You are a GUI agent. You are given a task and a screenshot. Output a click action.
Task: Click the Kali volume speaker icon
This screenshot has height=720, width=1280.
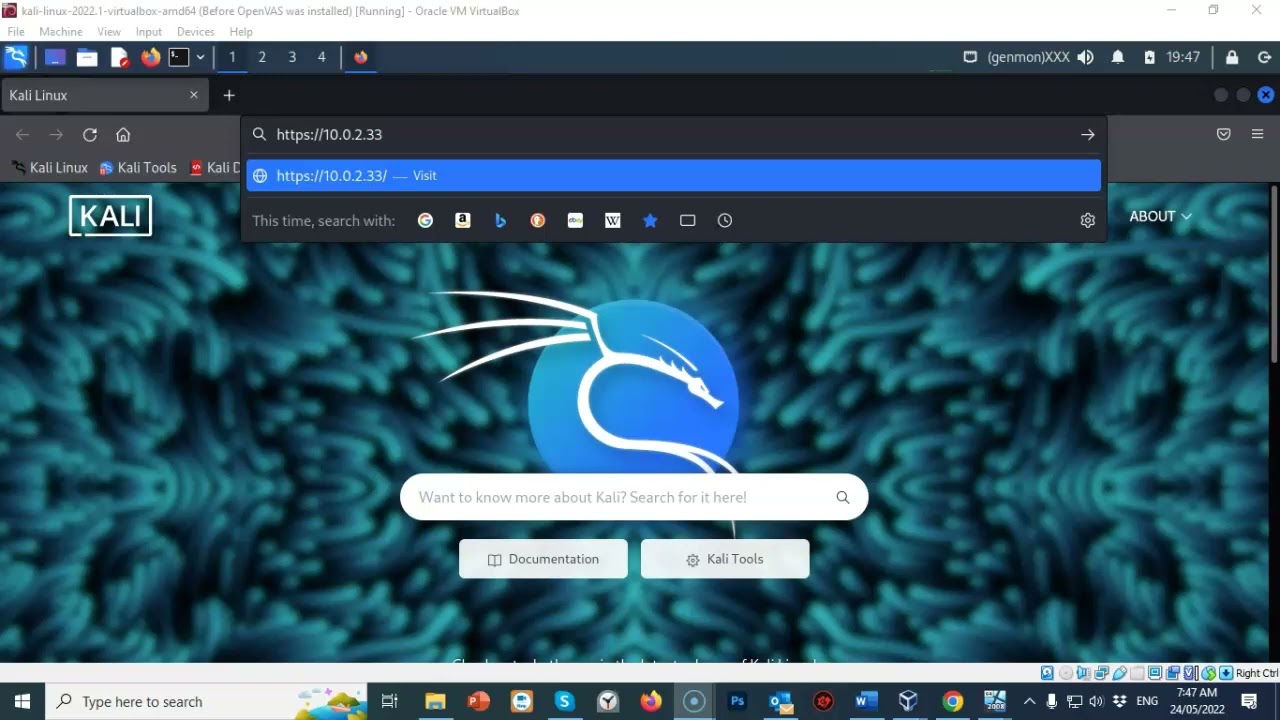(x=1086, y=57)
